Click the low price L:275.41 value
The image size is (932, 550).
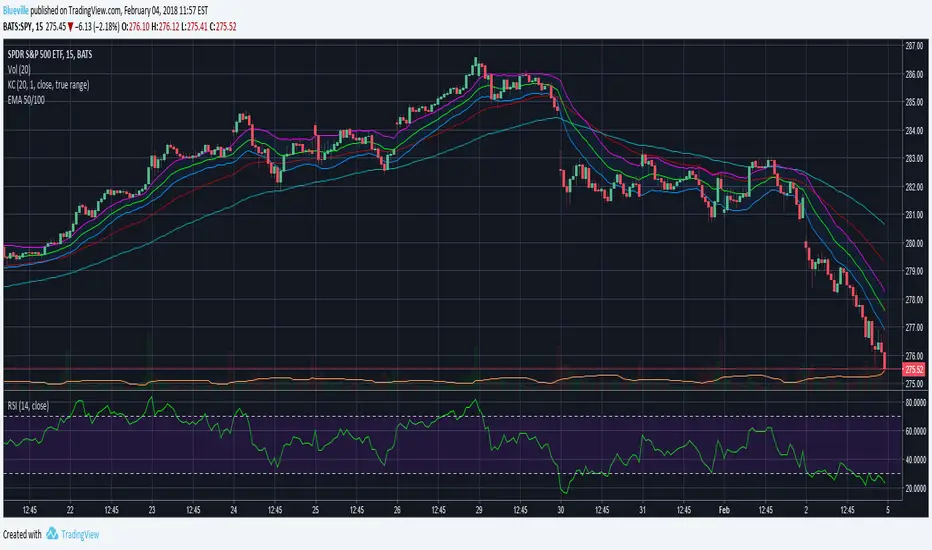(x=194, y=27)
